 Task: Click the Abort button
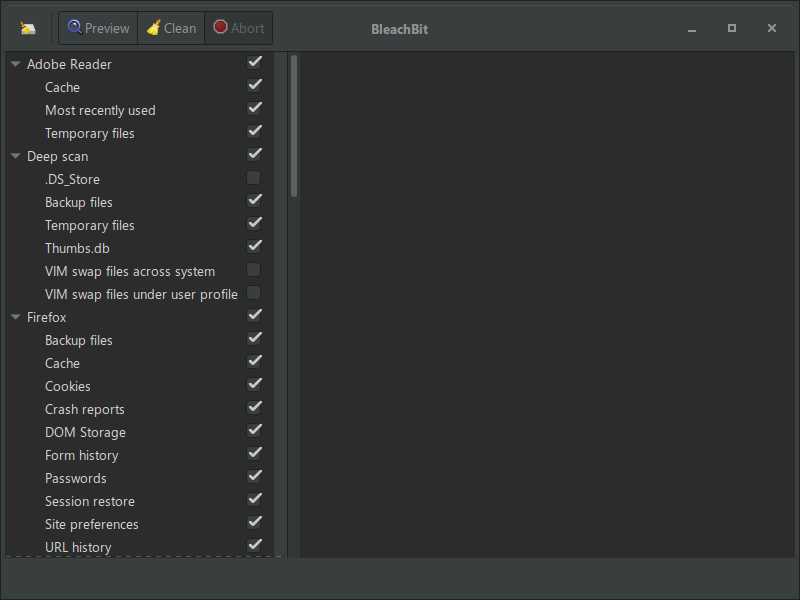click(238, 28)
